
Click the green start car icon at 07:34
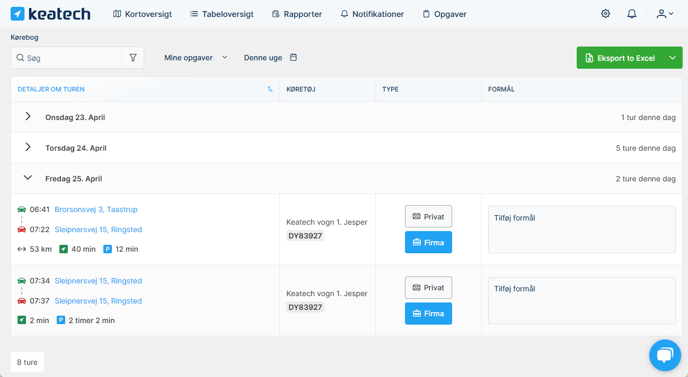(22, 281)
